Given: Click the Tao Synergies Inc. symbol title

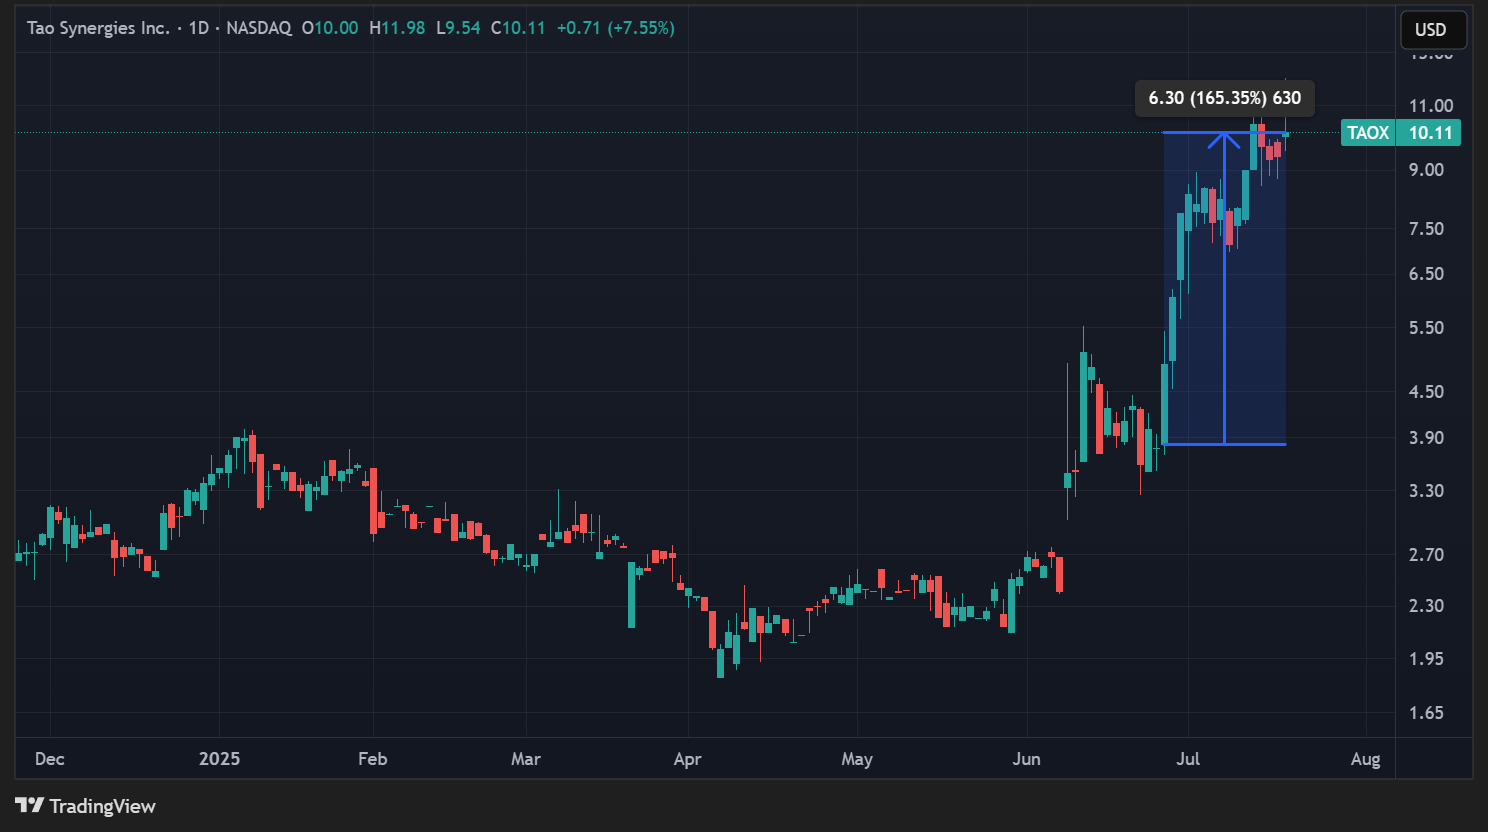Looking at the screenshot, I should [98, 28].
